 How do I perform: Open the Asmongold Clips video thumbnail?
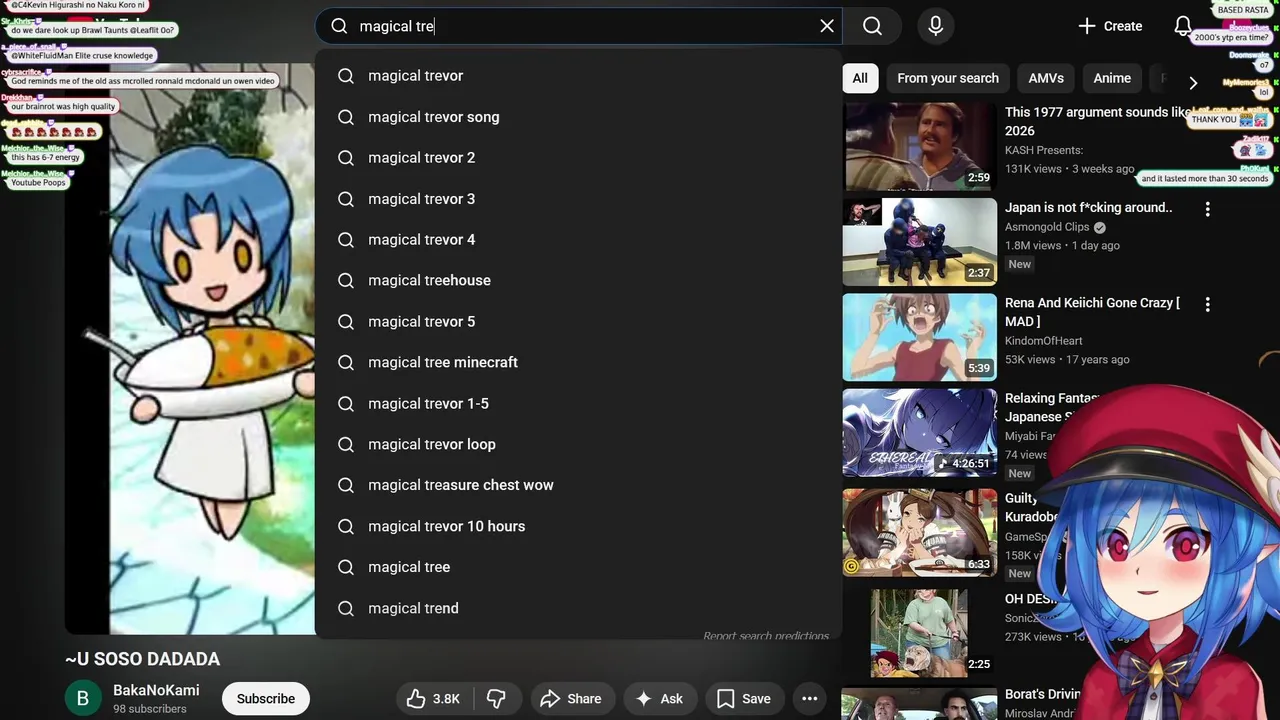(920, 242)
